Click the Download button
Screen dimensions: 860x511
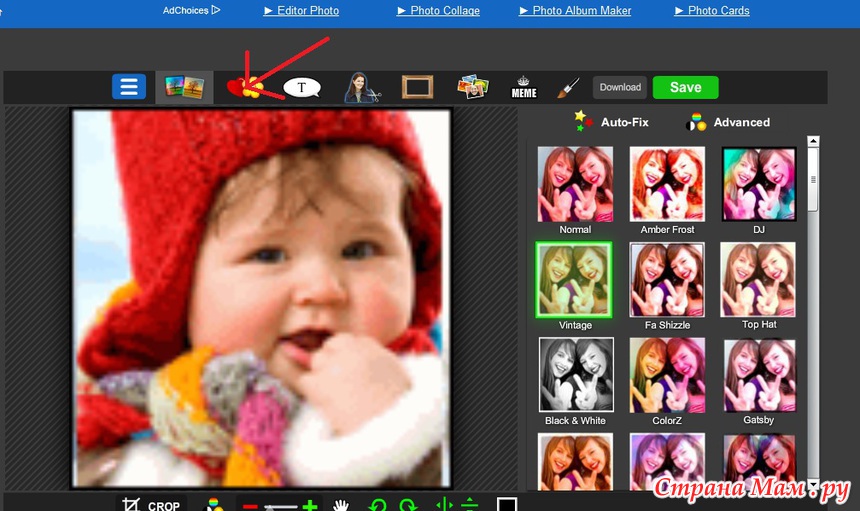click(x=620, y=87)
